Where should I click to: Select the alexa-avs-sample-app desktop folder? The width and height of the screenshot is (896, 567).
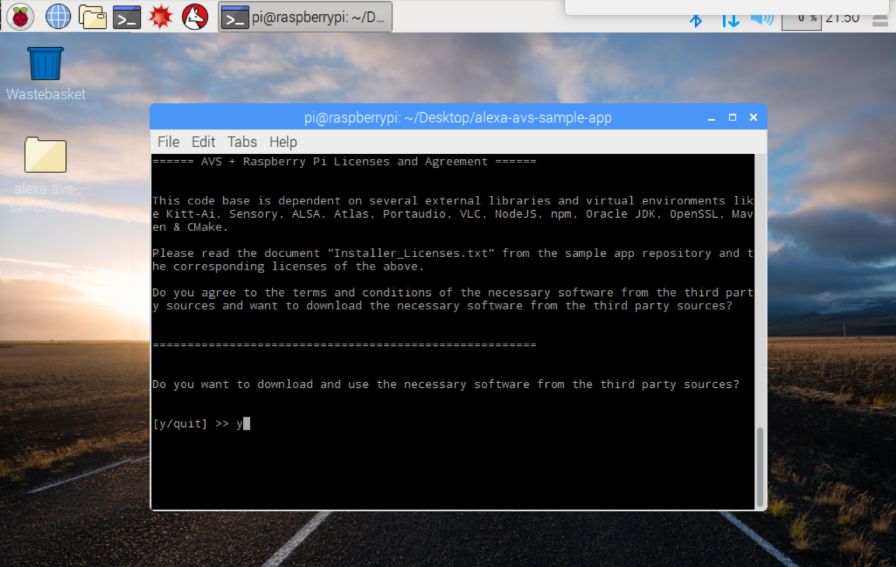pyautogui.click(x=46, y=174)
